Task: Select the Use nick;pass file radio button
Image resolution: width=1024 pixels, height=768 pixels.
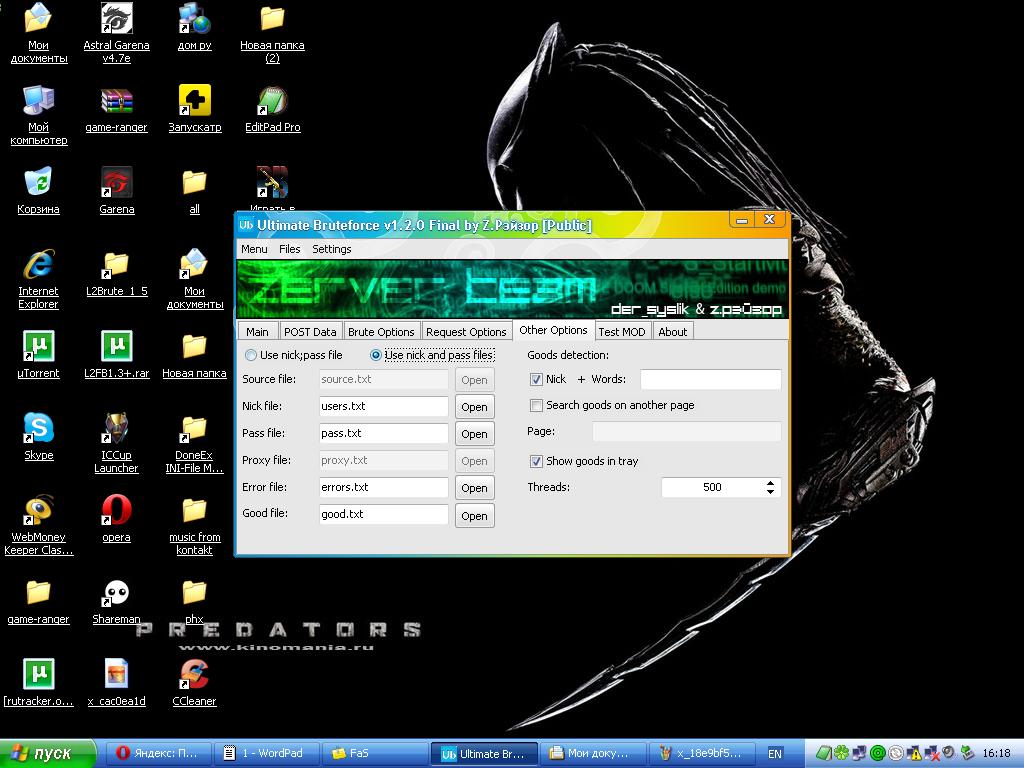Action: click(x=250, y=355)
